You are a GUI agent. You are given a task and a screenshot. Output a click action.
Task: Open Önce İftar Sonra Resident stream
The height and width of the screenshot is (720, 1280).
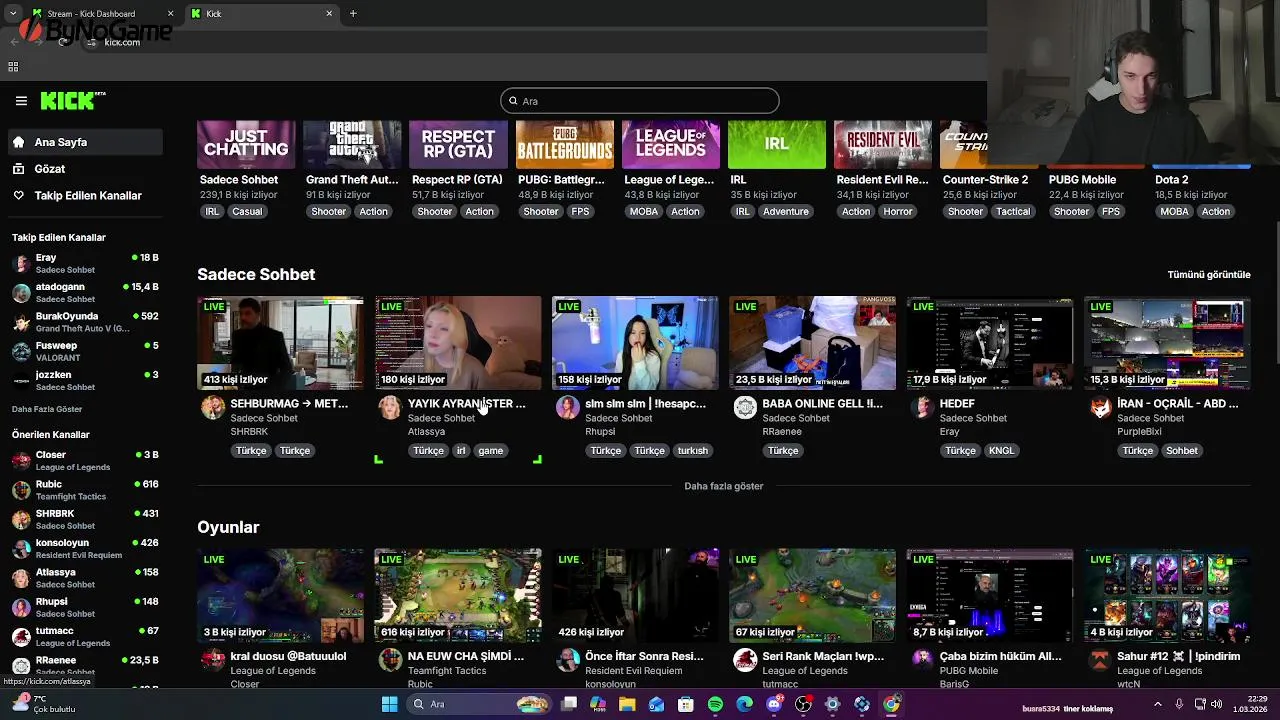[635, 595]
